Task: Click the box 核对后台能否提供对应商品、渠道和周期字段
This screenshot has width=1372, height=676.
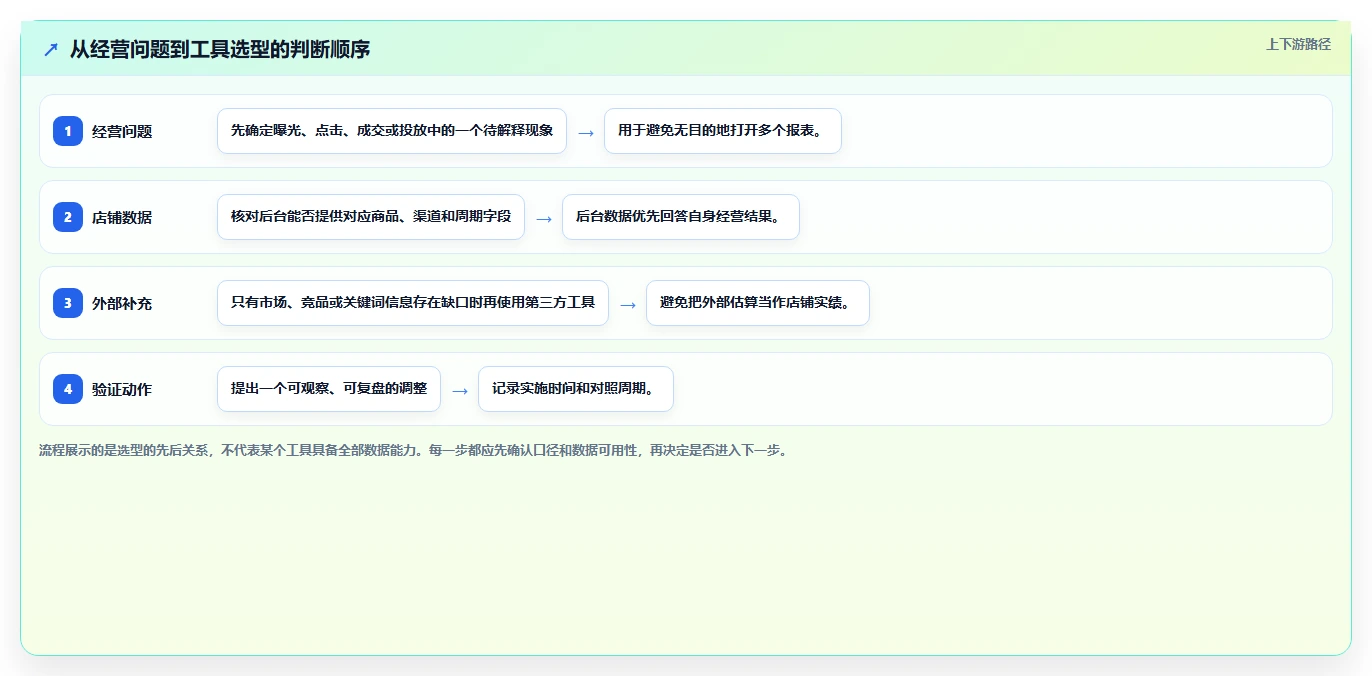Action: pyautogui.click(x=371, y=217)
